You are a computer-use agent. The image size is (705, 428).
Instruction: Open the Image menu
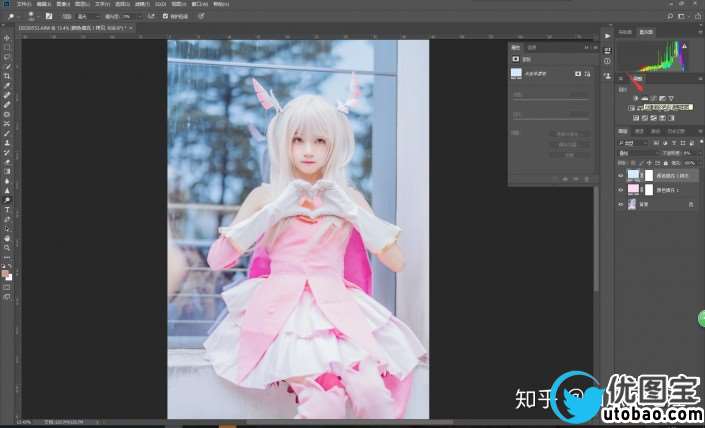[x=63, y=4]
